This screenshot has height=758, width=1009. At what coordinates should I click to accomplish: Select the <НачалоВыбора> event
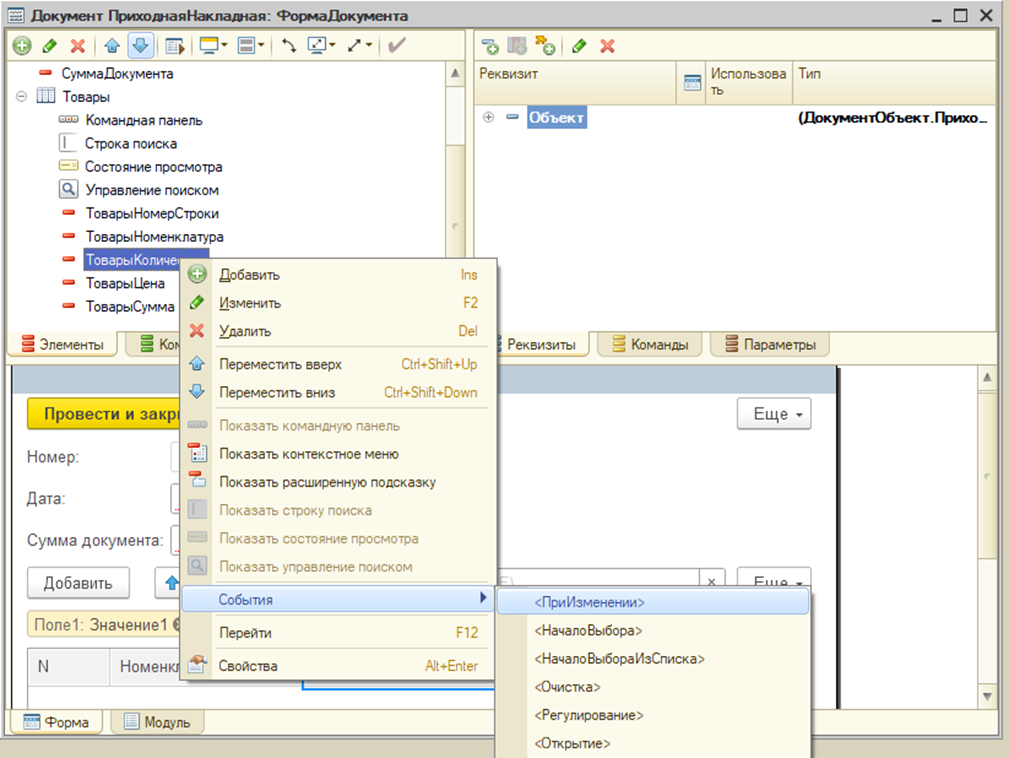point(653,631)
